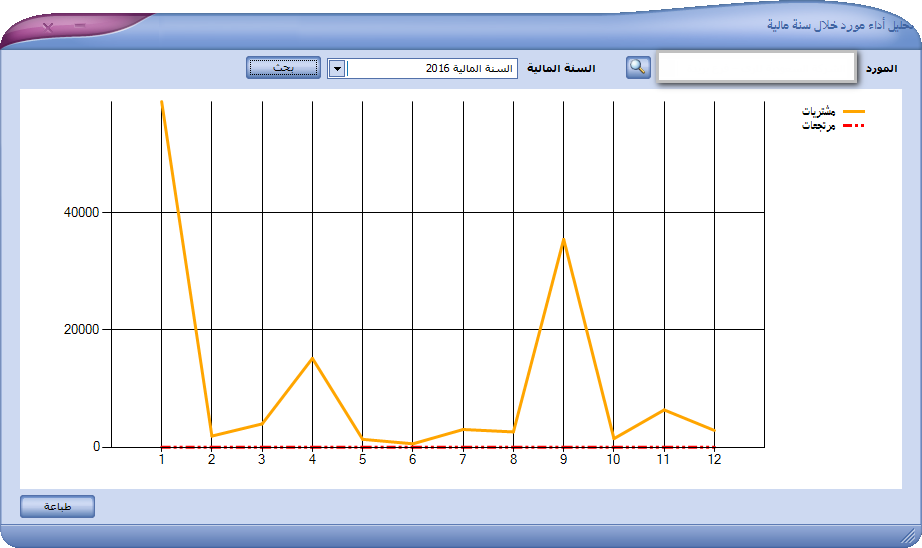
Task: Click the magnifier supplier lookup icon
Action: pos(638,68)
